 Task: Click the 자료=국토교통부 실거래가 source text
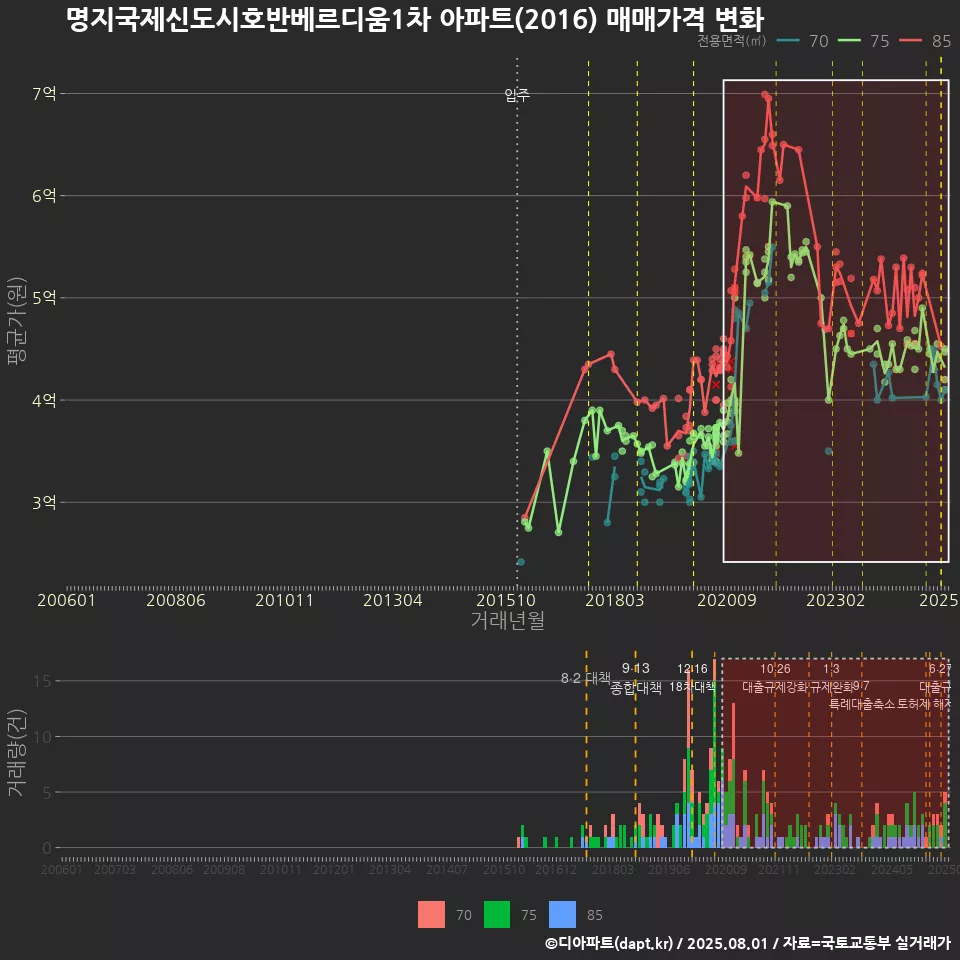click(x=866, y=943)
